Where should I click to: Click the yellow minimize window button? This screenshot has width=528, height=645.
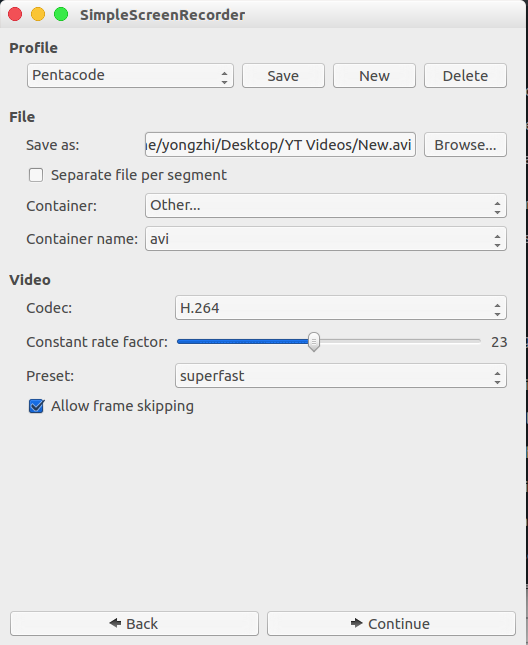[x=38, y=14]
